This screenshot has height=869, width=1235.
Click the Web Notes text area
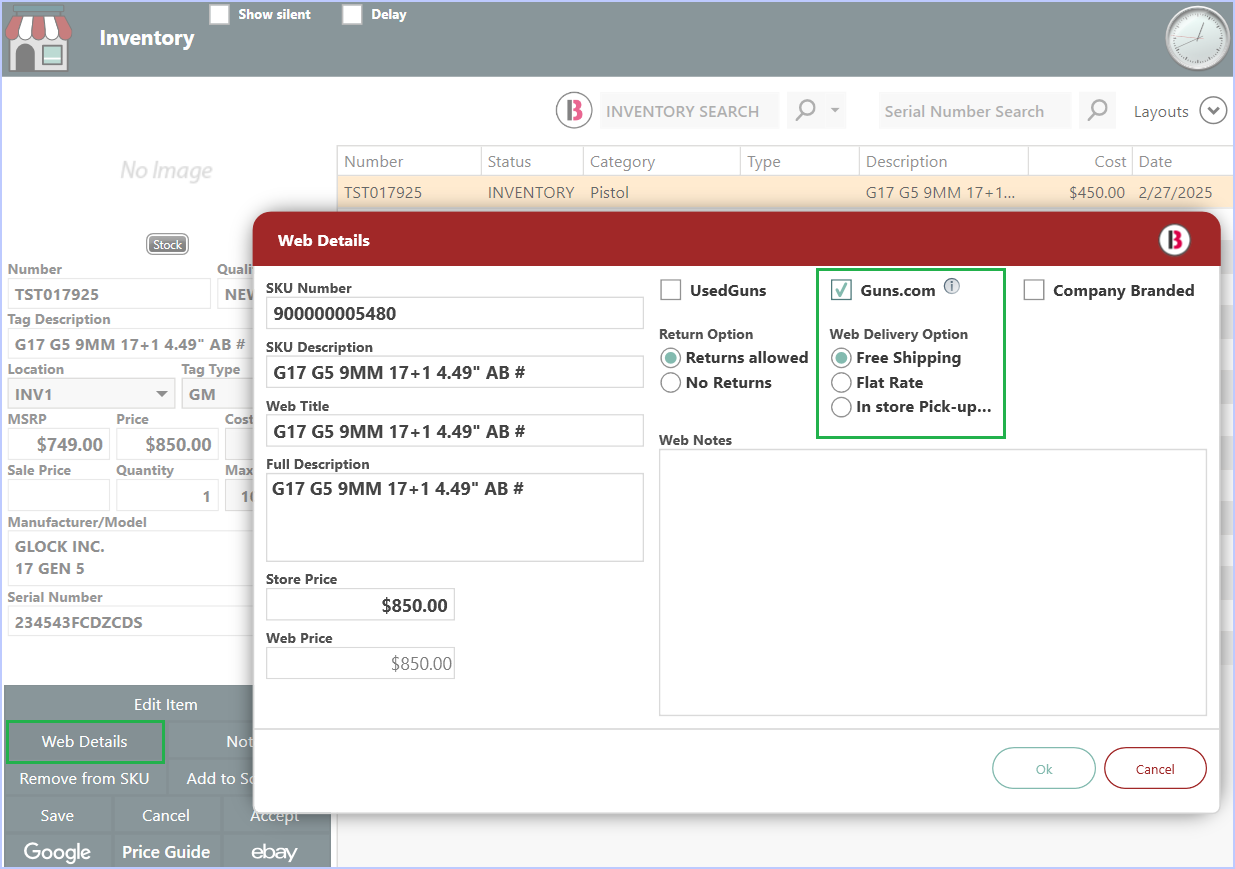pos(933,582)
